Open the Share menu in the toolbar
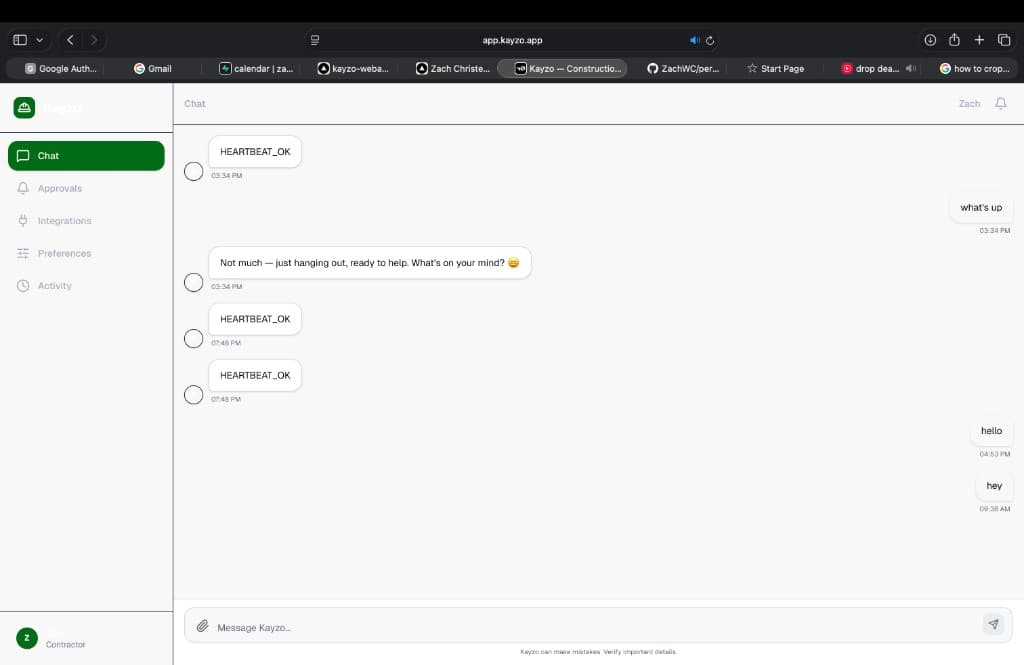Image resolution: width=1024 pixels, height=665 pixels. click(x=955, y=39)
